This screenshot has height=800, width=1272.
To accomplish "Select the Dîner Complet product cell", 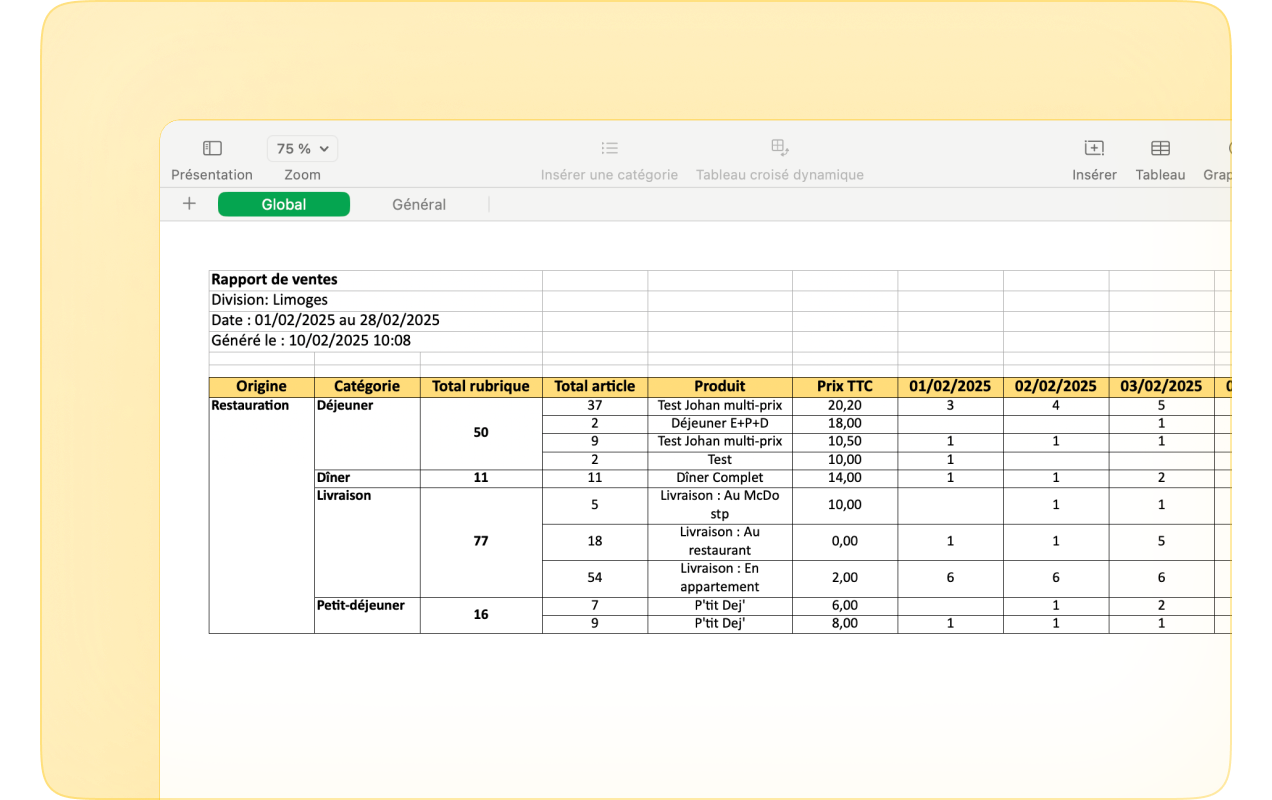I will click(720, 478).
